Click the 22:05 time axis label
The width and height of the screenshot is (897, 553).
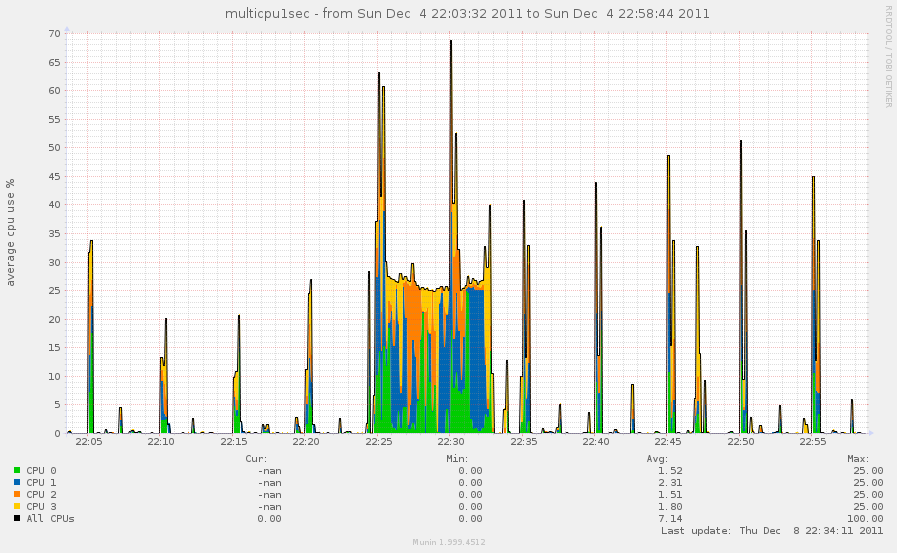click(89, 441)
